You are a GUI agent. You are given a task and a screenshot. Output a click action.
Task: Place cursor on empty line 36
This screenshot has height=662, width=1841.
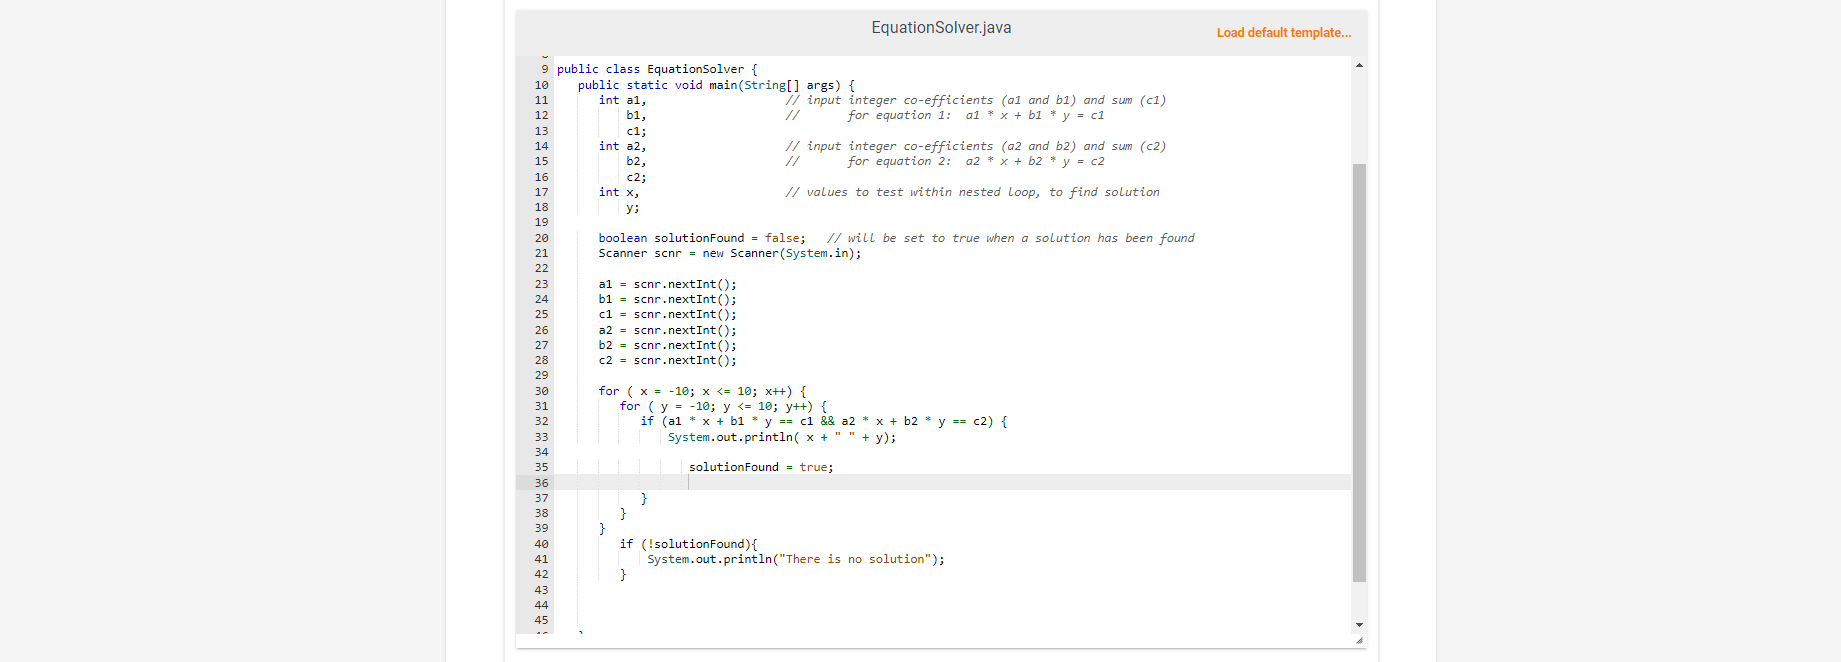(x=953, y=482)
